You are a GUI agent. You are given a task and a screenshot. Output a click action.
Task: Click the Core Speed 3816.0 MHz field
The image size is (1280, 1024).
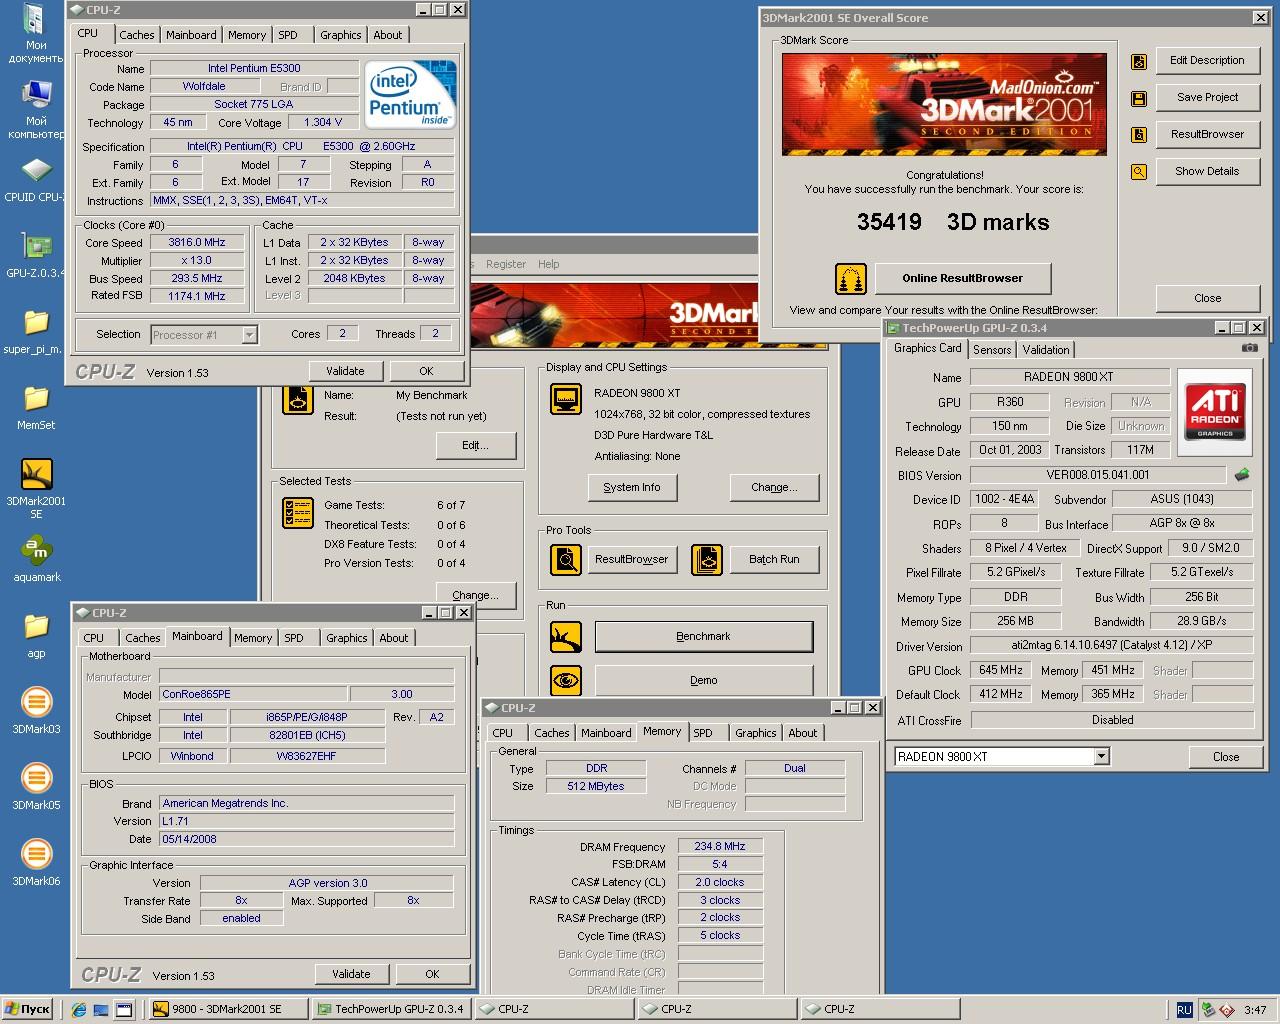pyautogui.click(x=196, y=242)
